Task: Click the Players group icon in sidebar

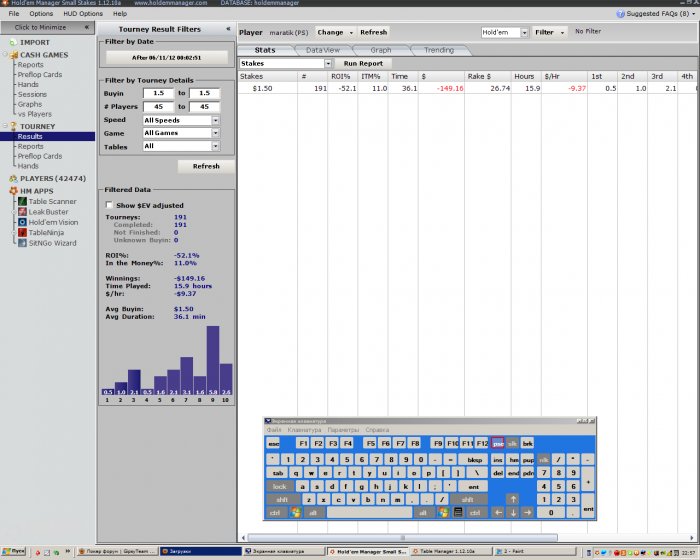Action: tap(13, 179)
